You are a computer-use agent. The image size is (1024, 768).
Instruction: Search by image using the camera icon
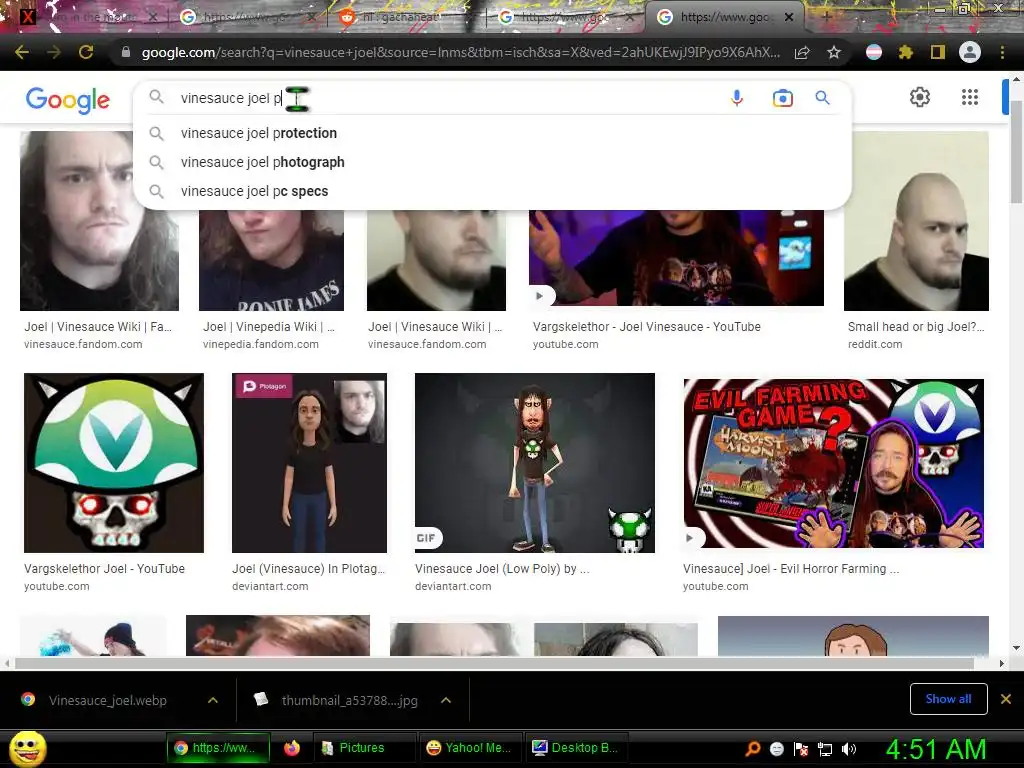tap(782, 98)
